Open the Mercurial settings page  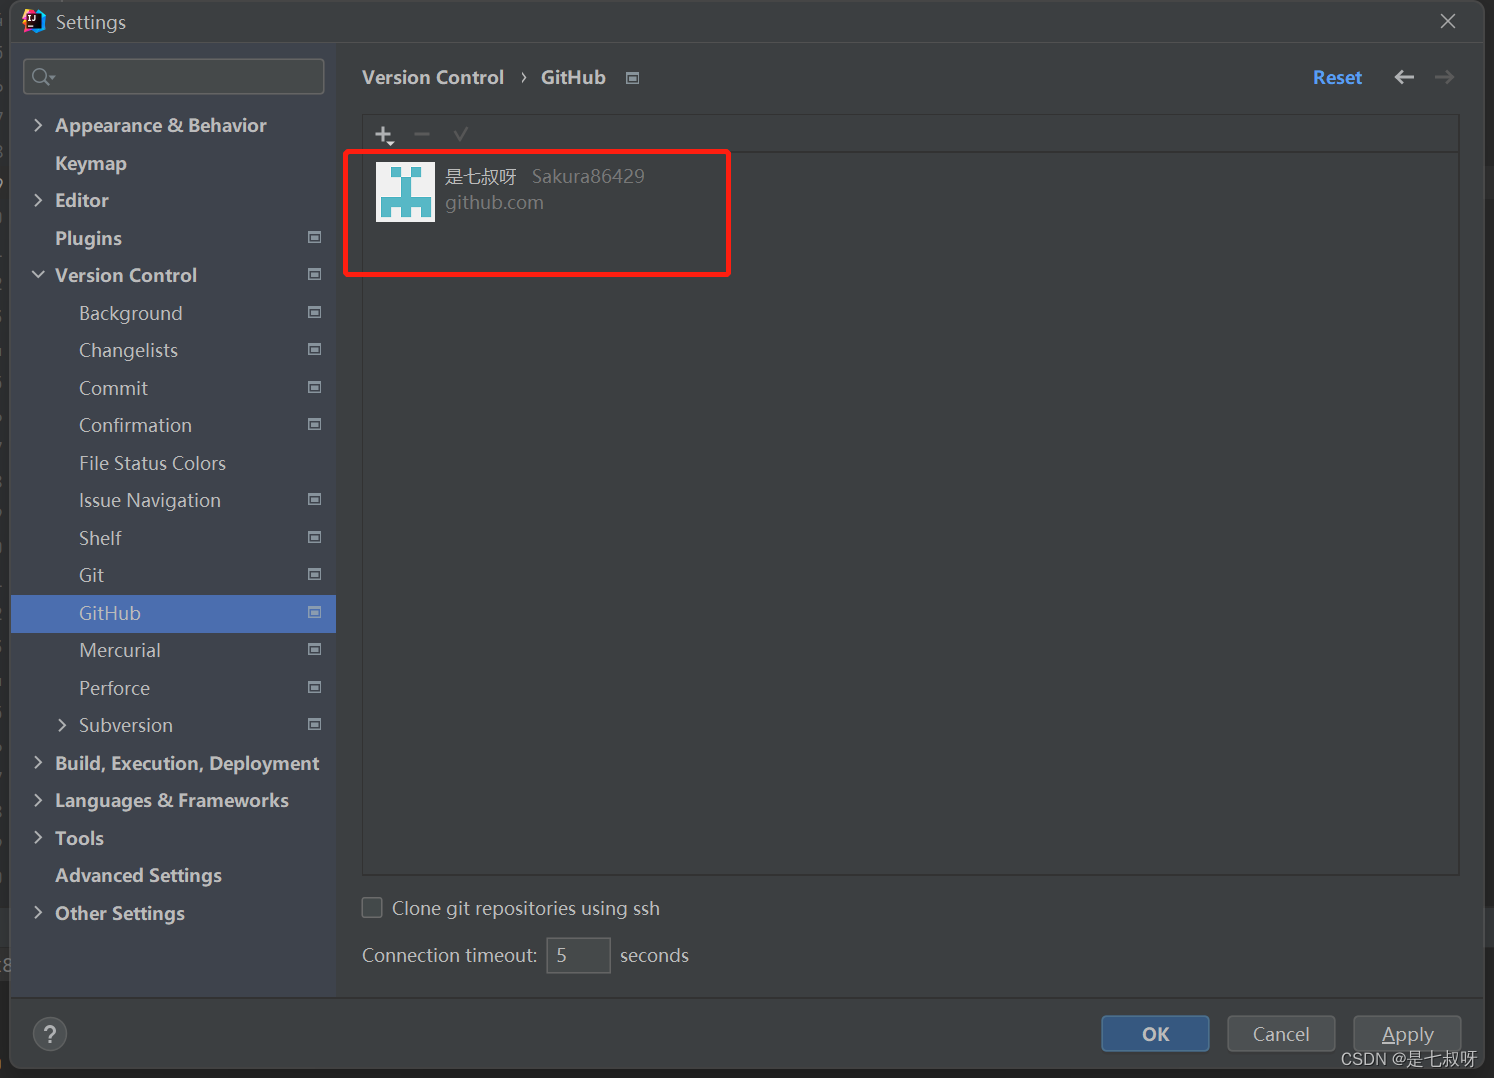pyautogui.click(x=120, y=650)
